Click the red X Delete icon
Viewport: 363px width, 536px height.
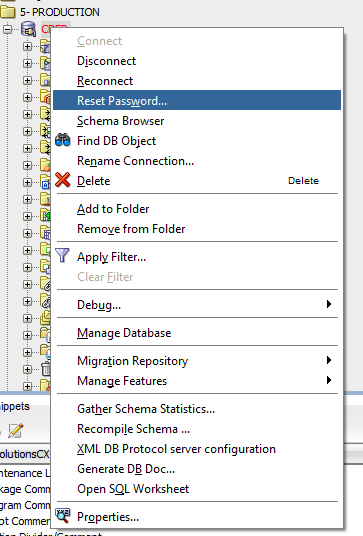click(x=63, y=180)
